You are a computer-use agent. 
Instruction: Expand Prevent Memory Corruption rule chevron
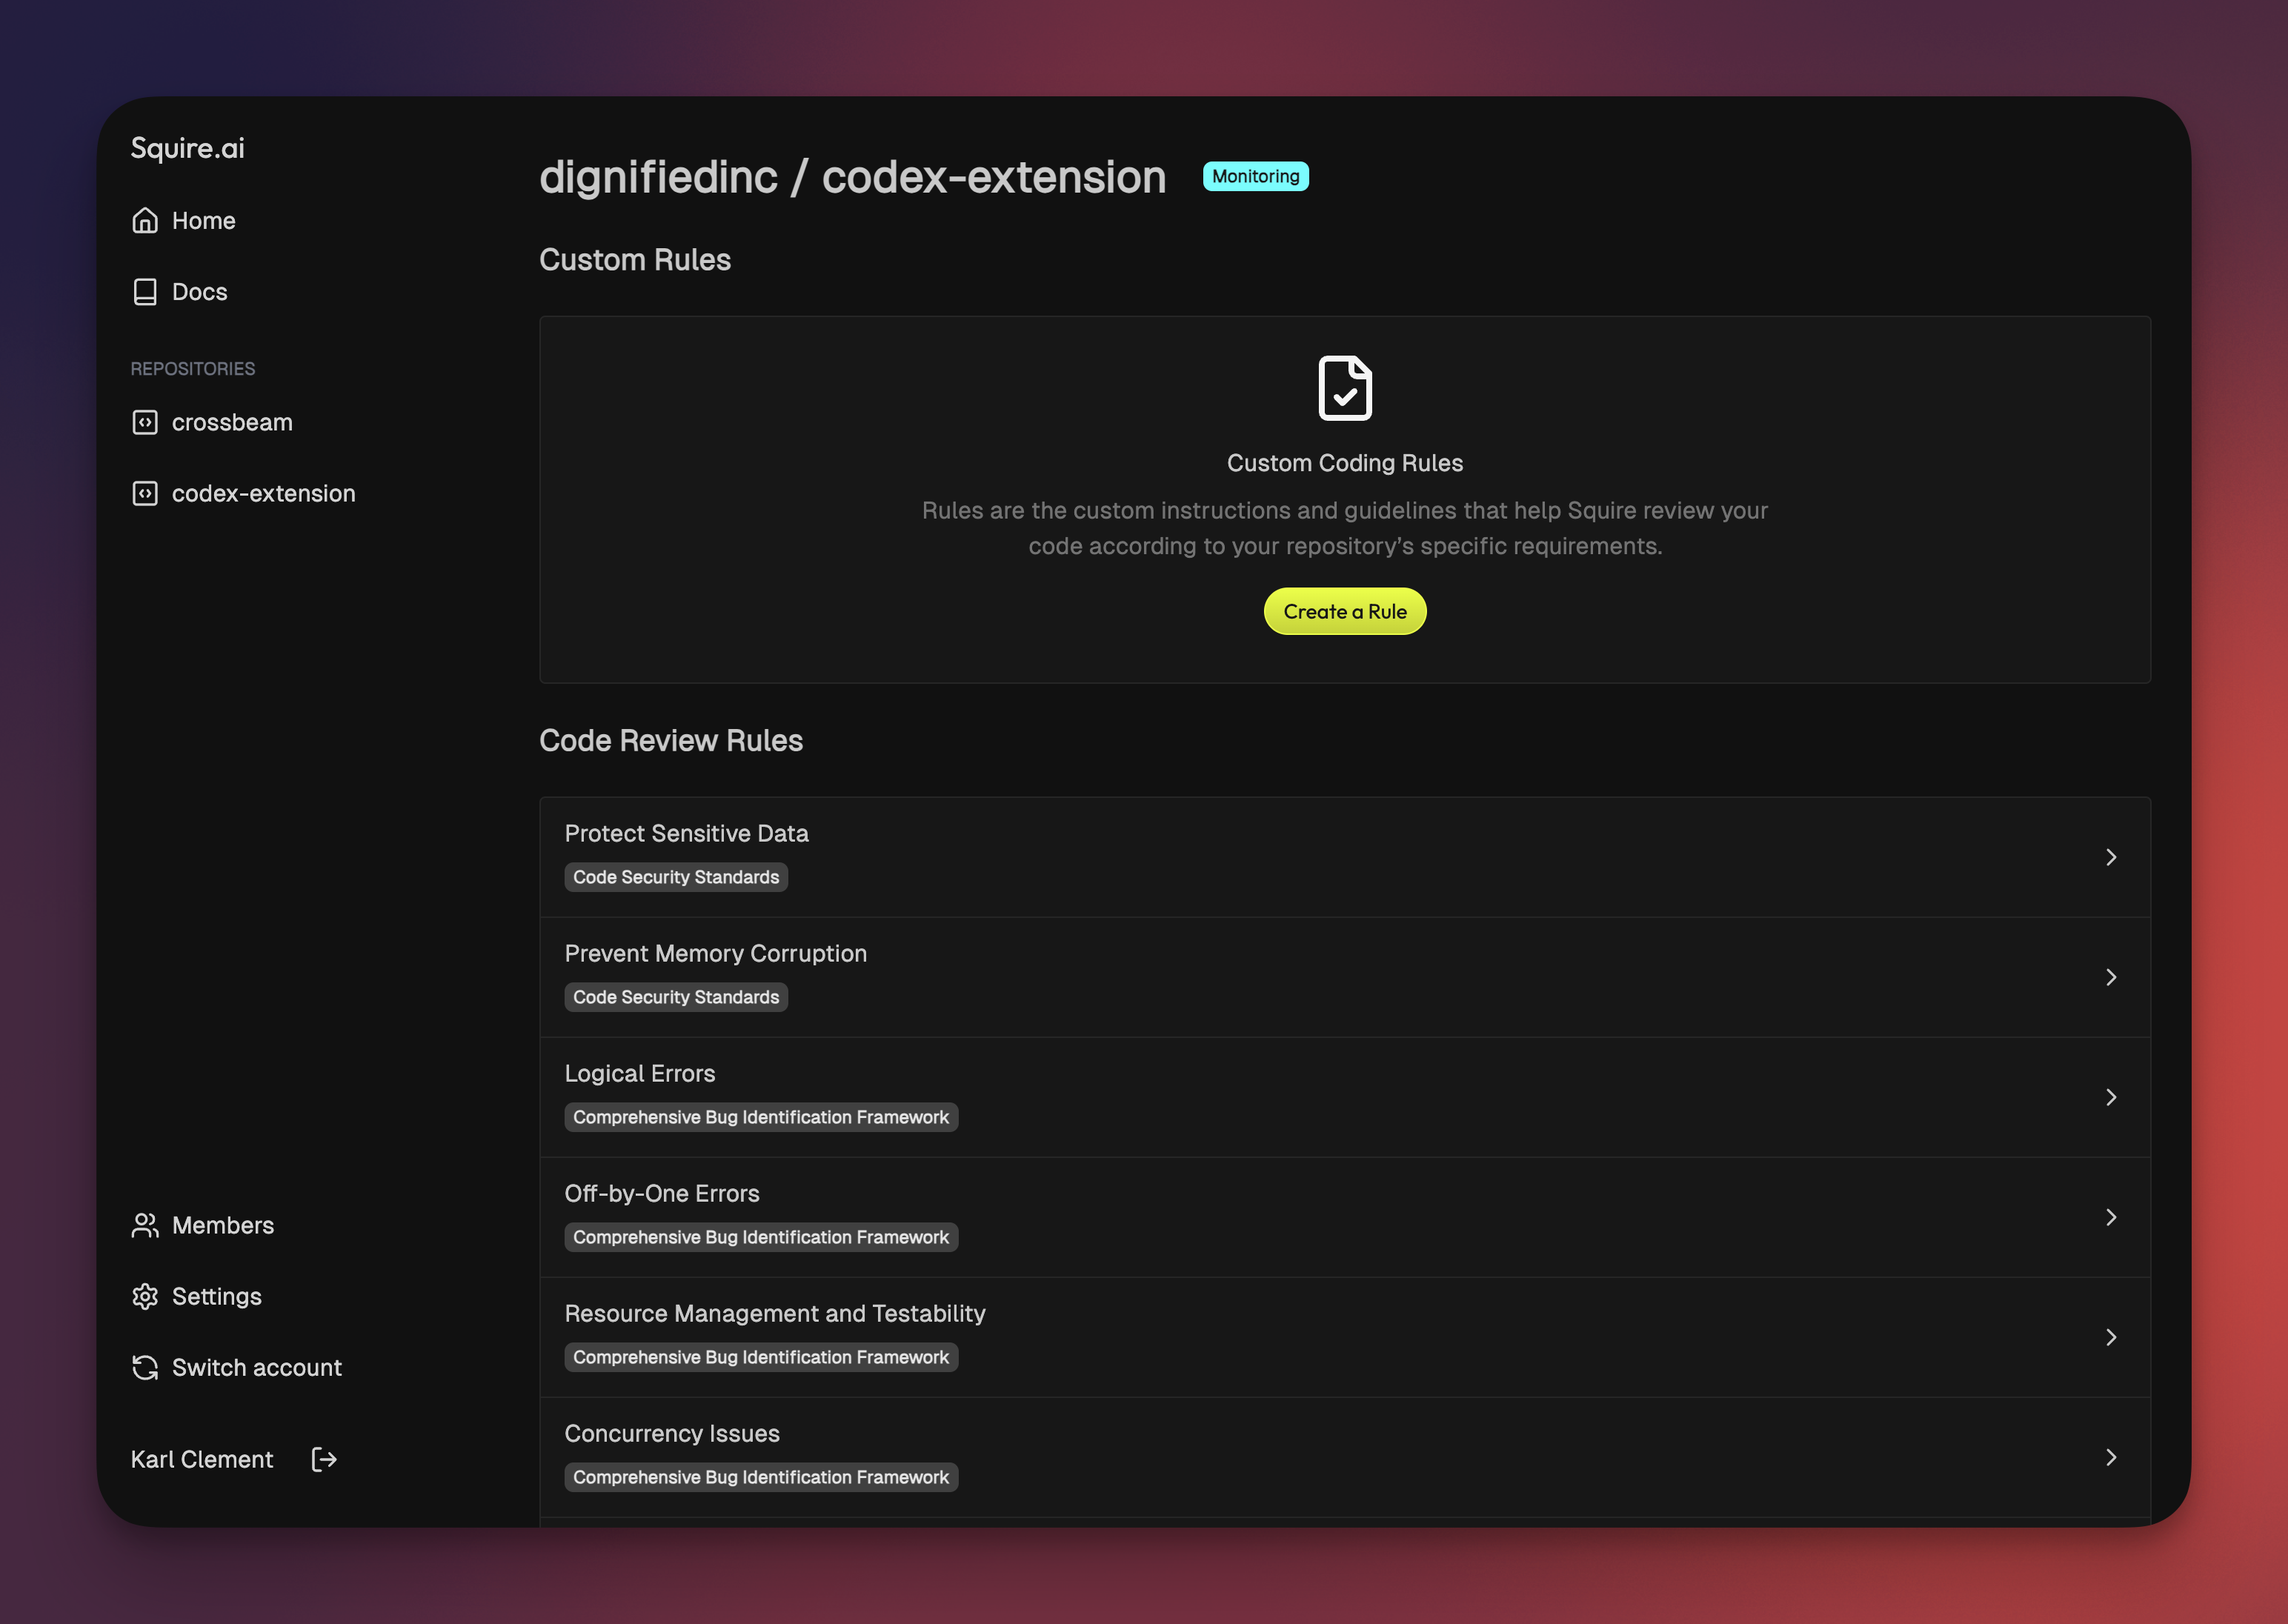(x=2110, y=977)
